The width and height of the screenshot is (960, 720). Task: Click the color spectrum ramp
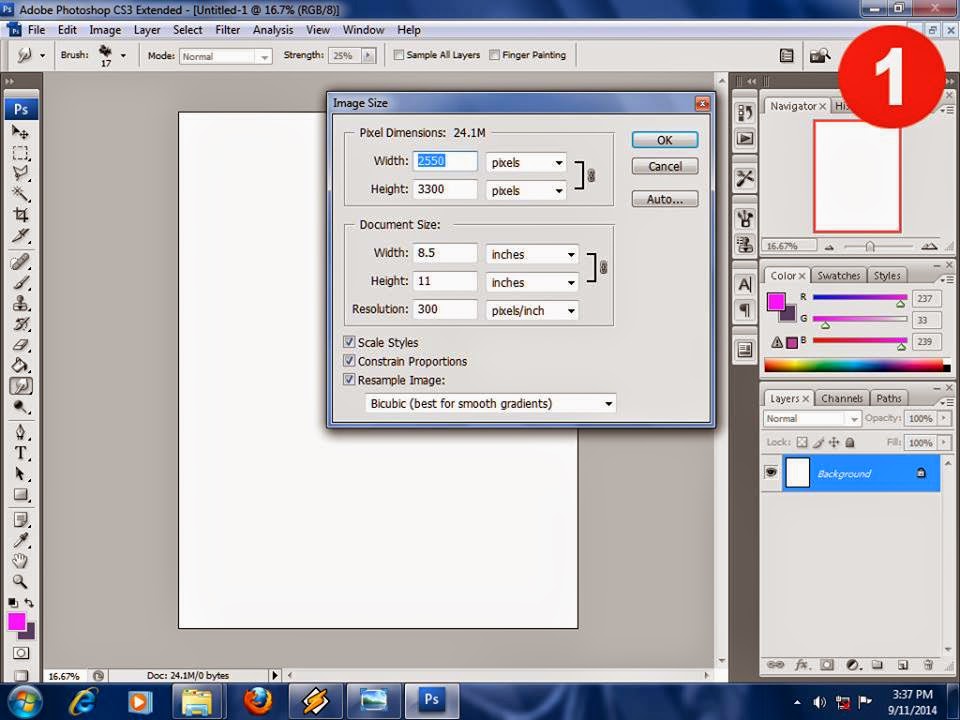[x=857, y=366]
